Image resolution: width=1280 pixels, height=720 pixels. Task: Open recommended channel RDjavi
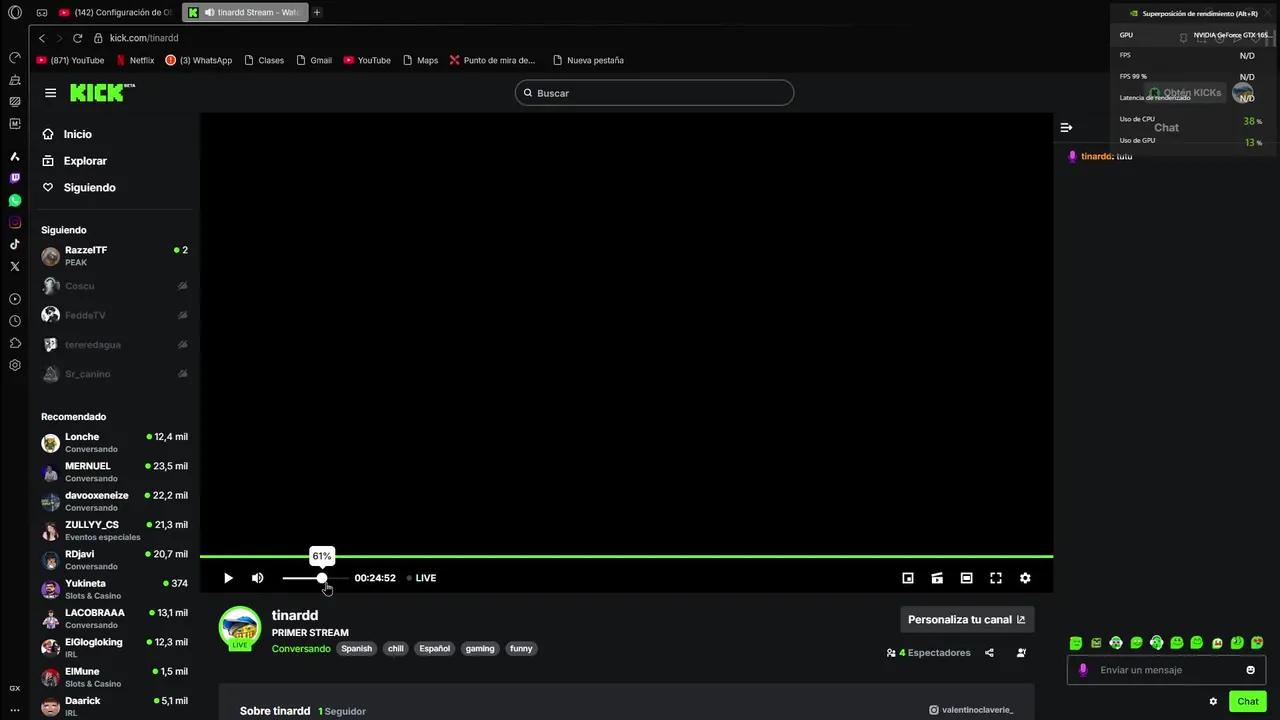coord(114,560)
